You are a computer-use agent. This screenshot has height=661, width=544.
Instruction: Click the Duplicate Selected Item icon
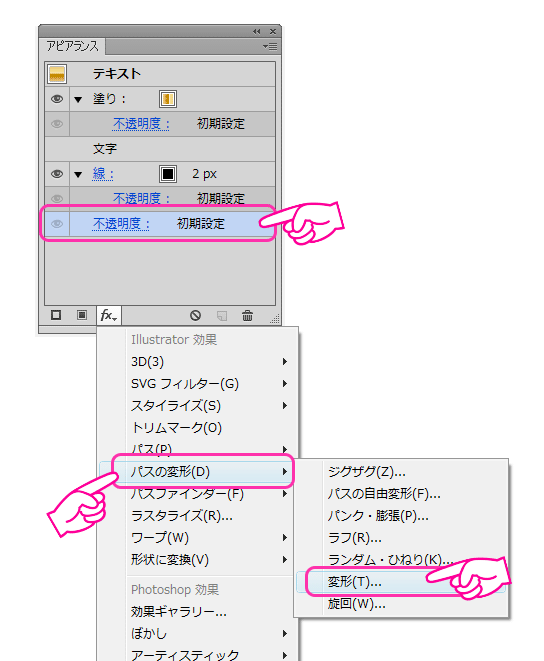(222, 316)
